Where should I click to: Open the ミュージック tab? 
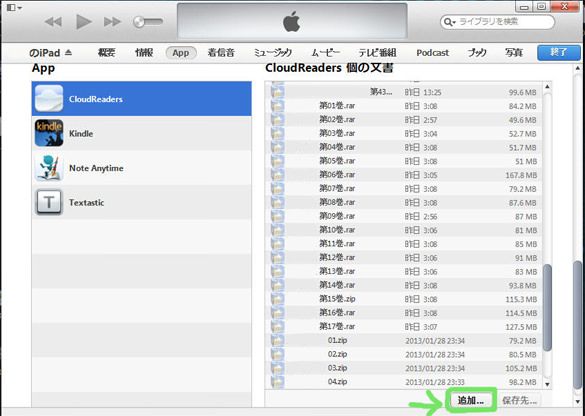pyautogui.click(x=272, y=53)
